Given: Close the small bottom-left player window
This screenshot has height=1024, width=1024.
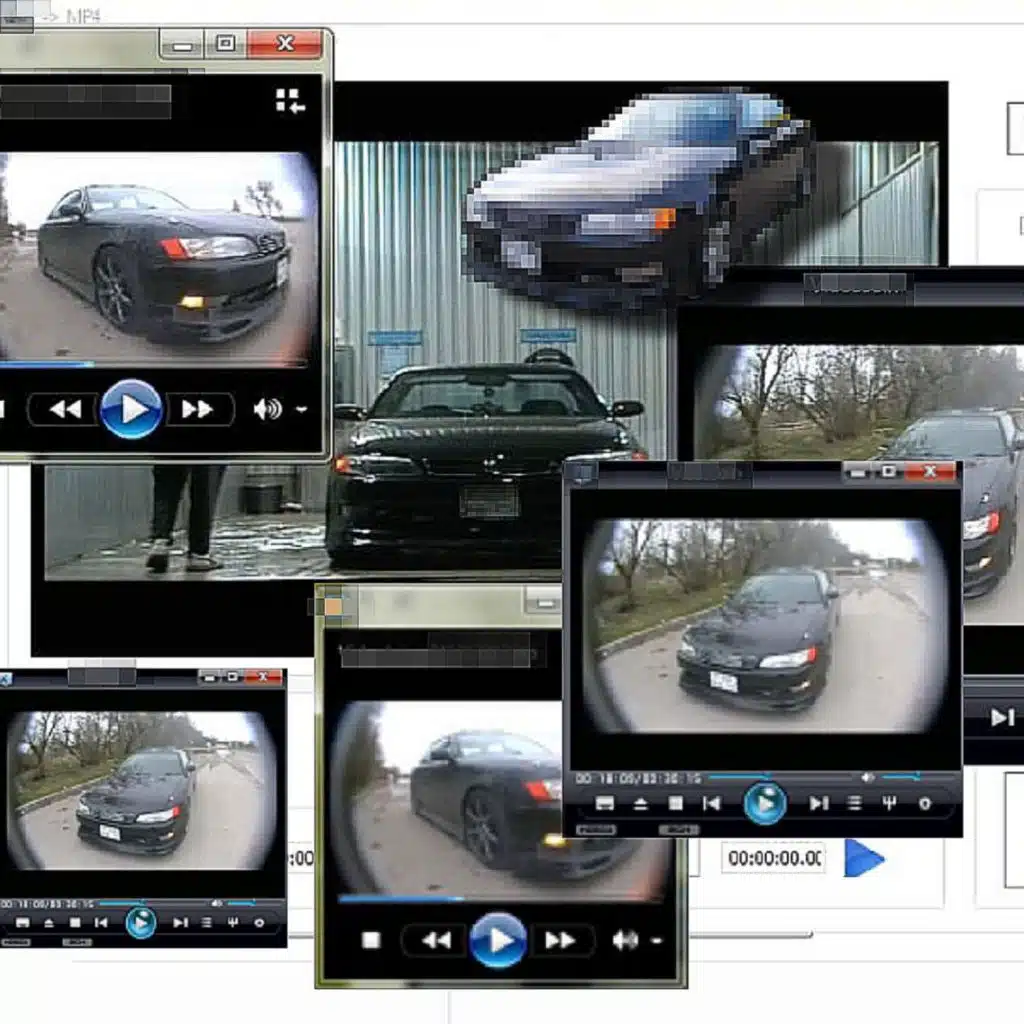Looking at the screenshot, I should coord(263,677).
